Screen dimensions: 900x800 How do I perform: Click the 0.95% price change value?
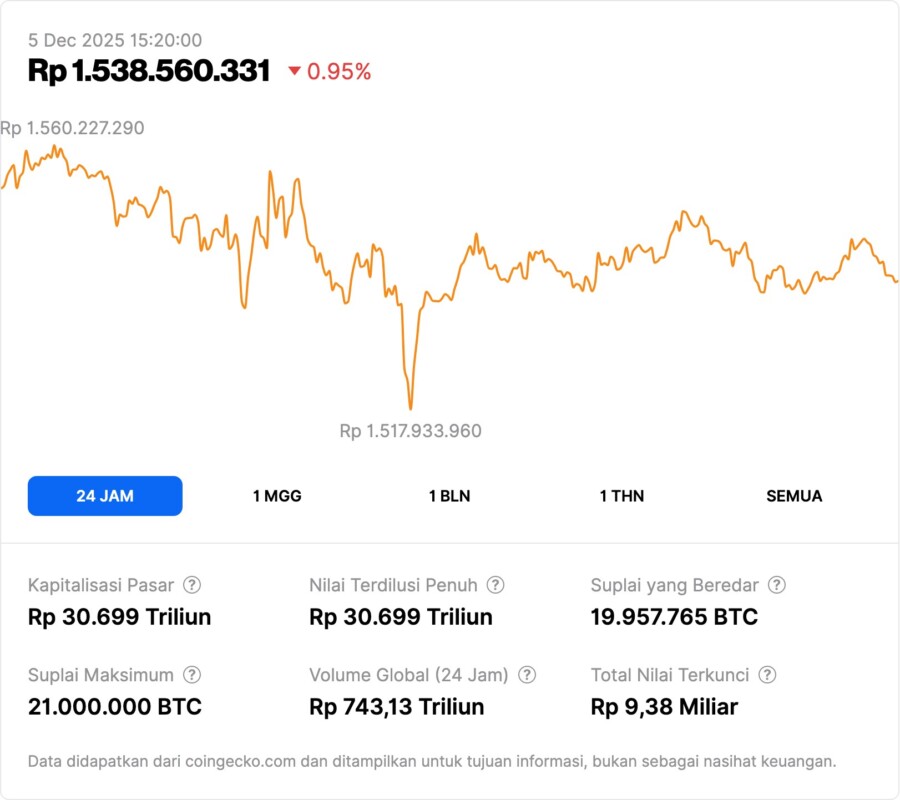coord(339,71)
